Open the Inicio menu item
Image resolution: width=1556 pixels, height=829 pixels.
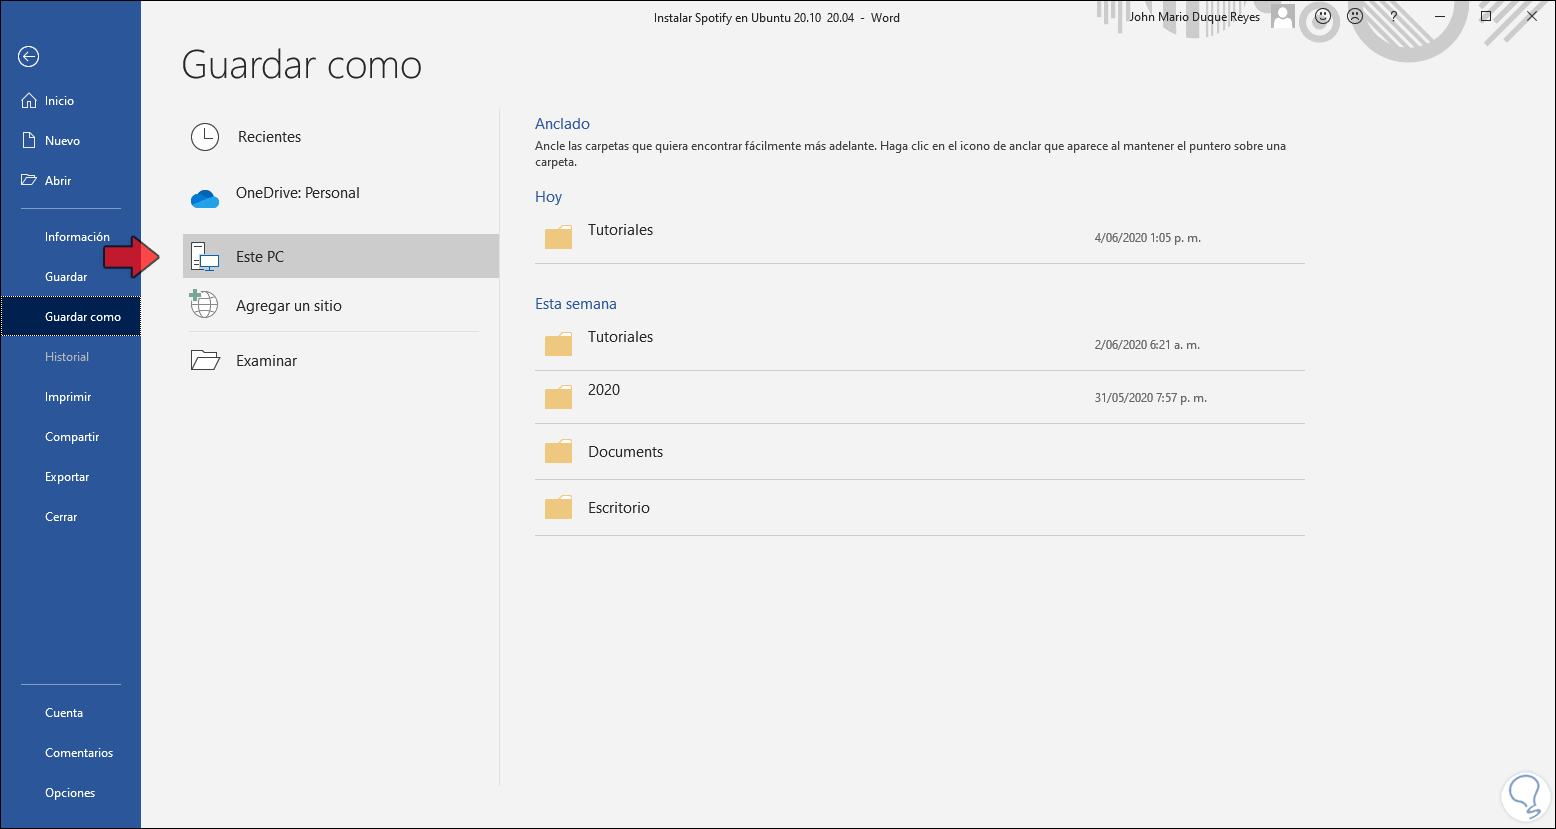pyautogui.click(x=59, y=101)
